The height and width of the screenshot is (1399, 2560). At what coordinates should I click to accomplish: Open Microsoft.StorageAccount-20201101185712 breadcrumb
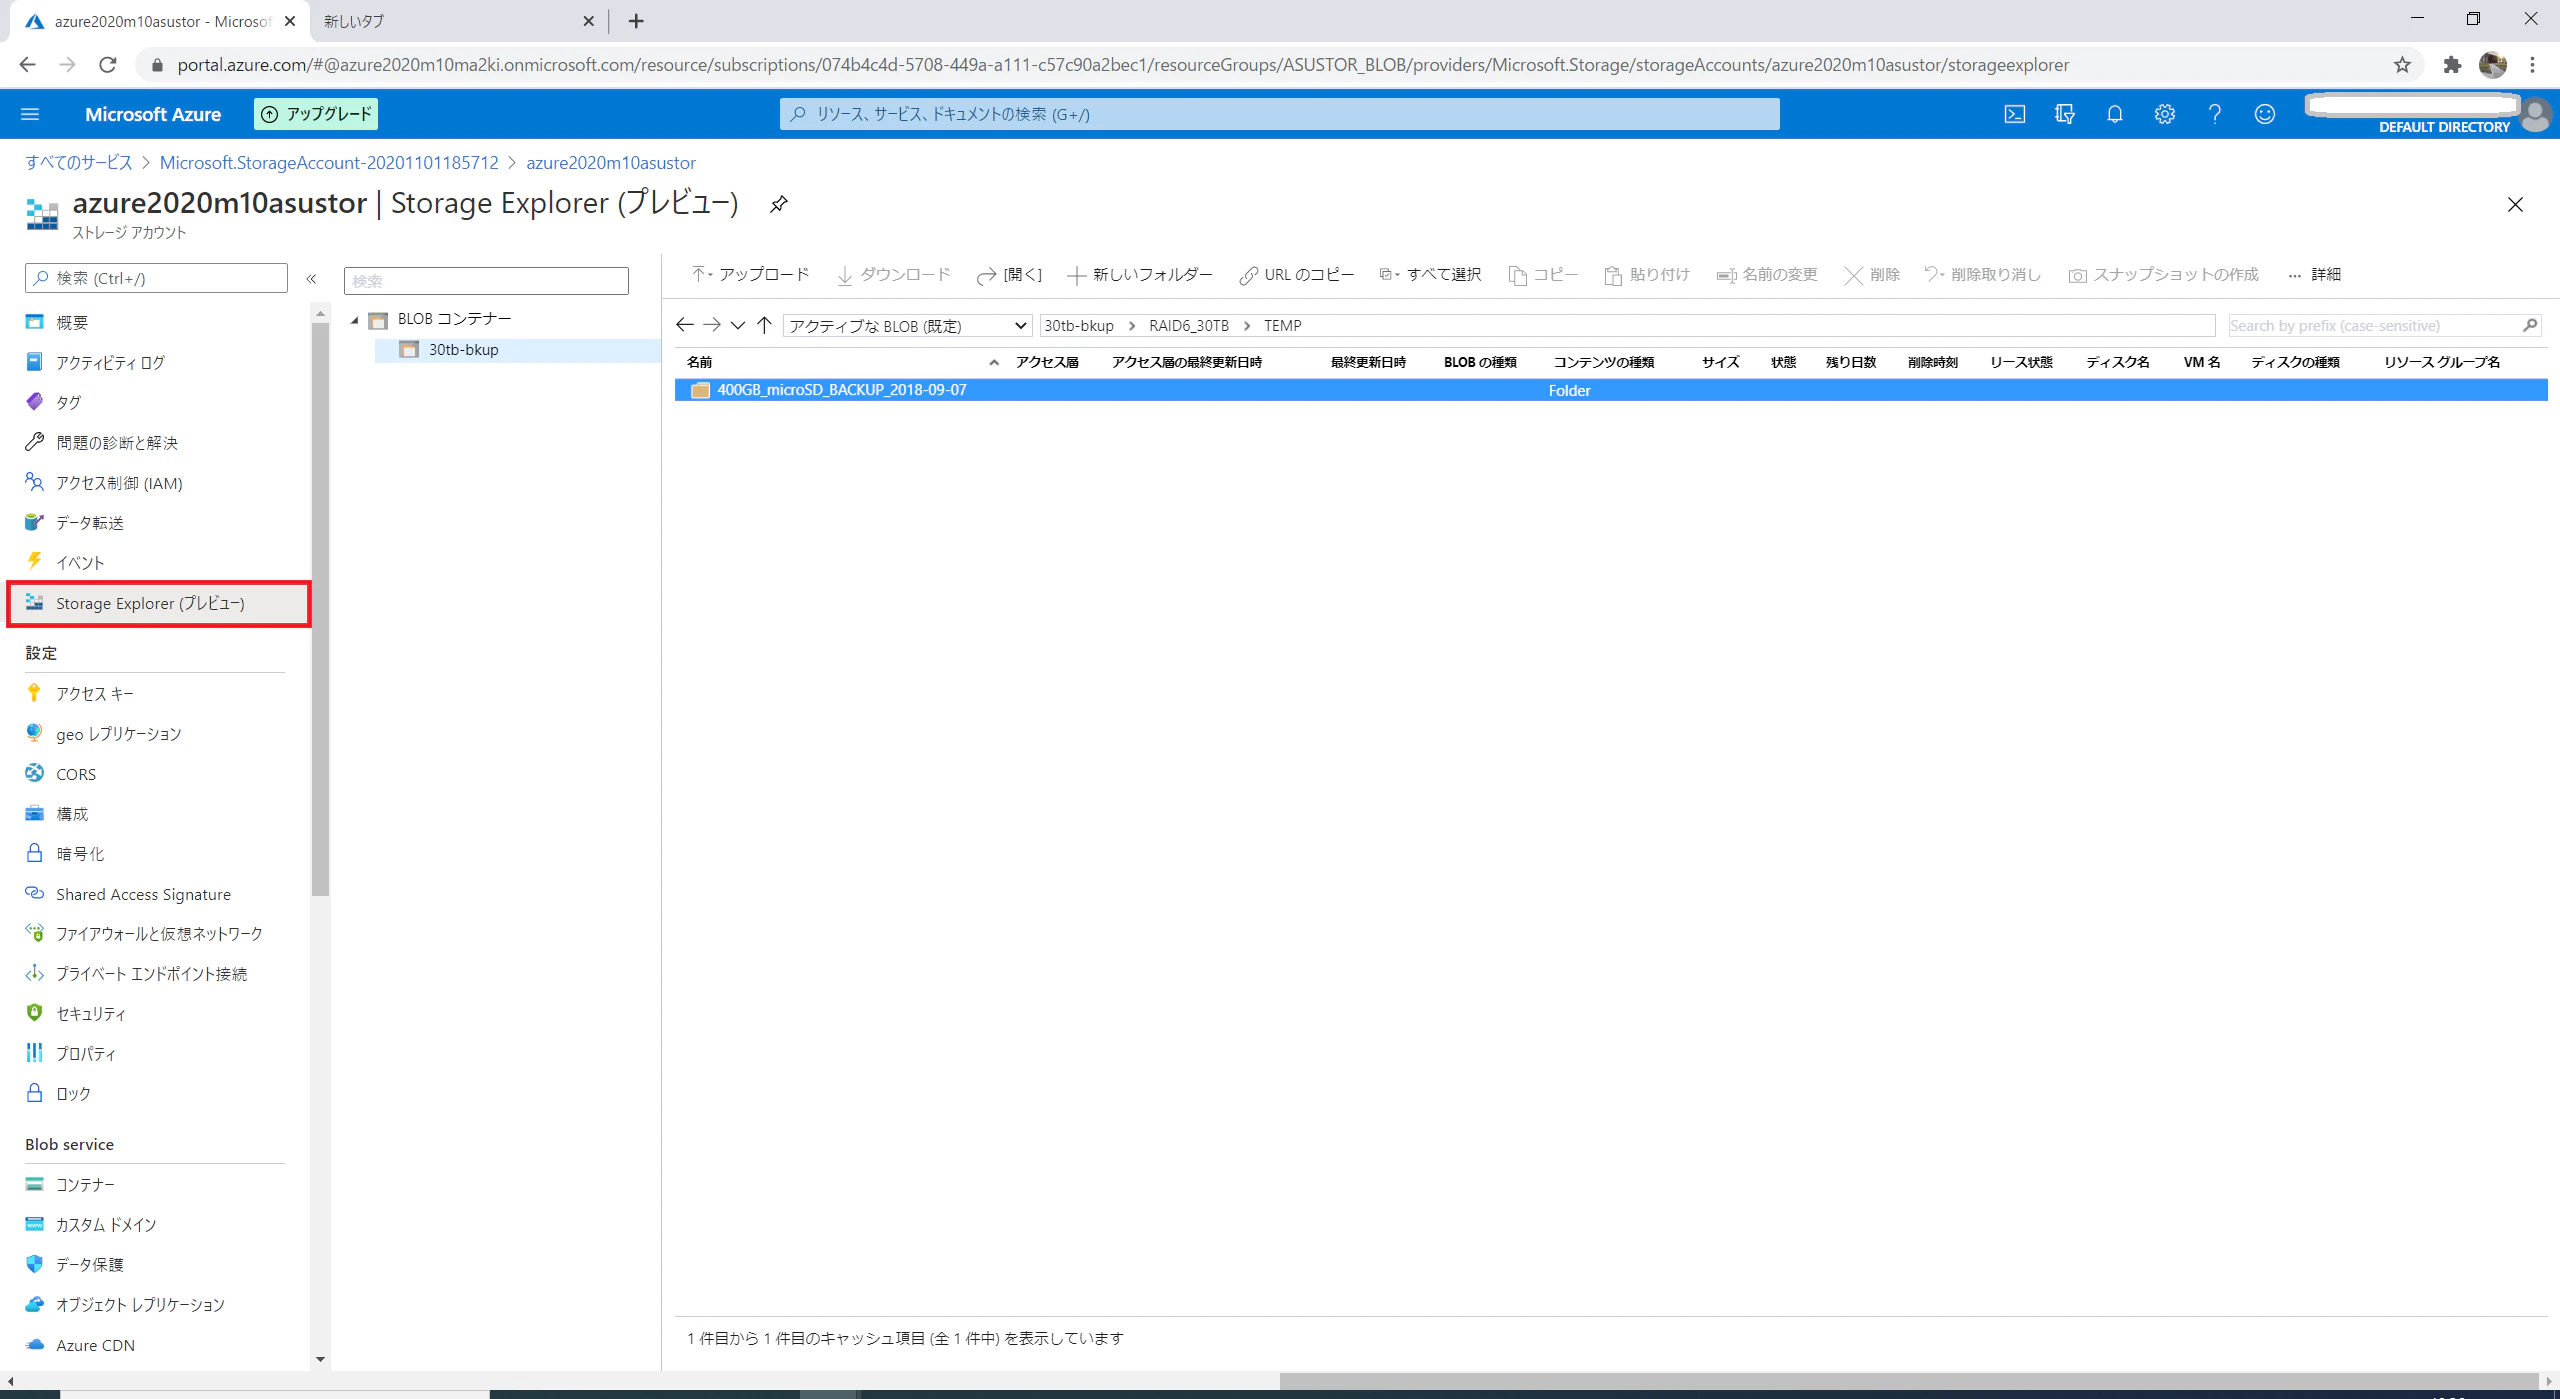click(329, 162)
